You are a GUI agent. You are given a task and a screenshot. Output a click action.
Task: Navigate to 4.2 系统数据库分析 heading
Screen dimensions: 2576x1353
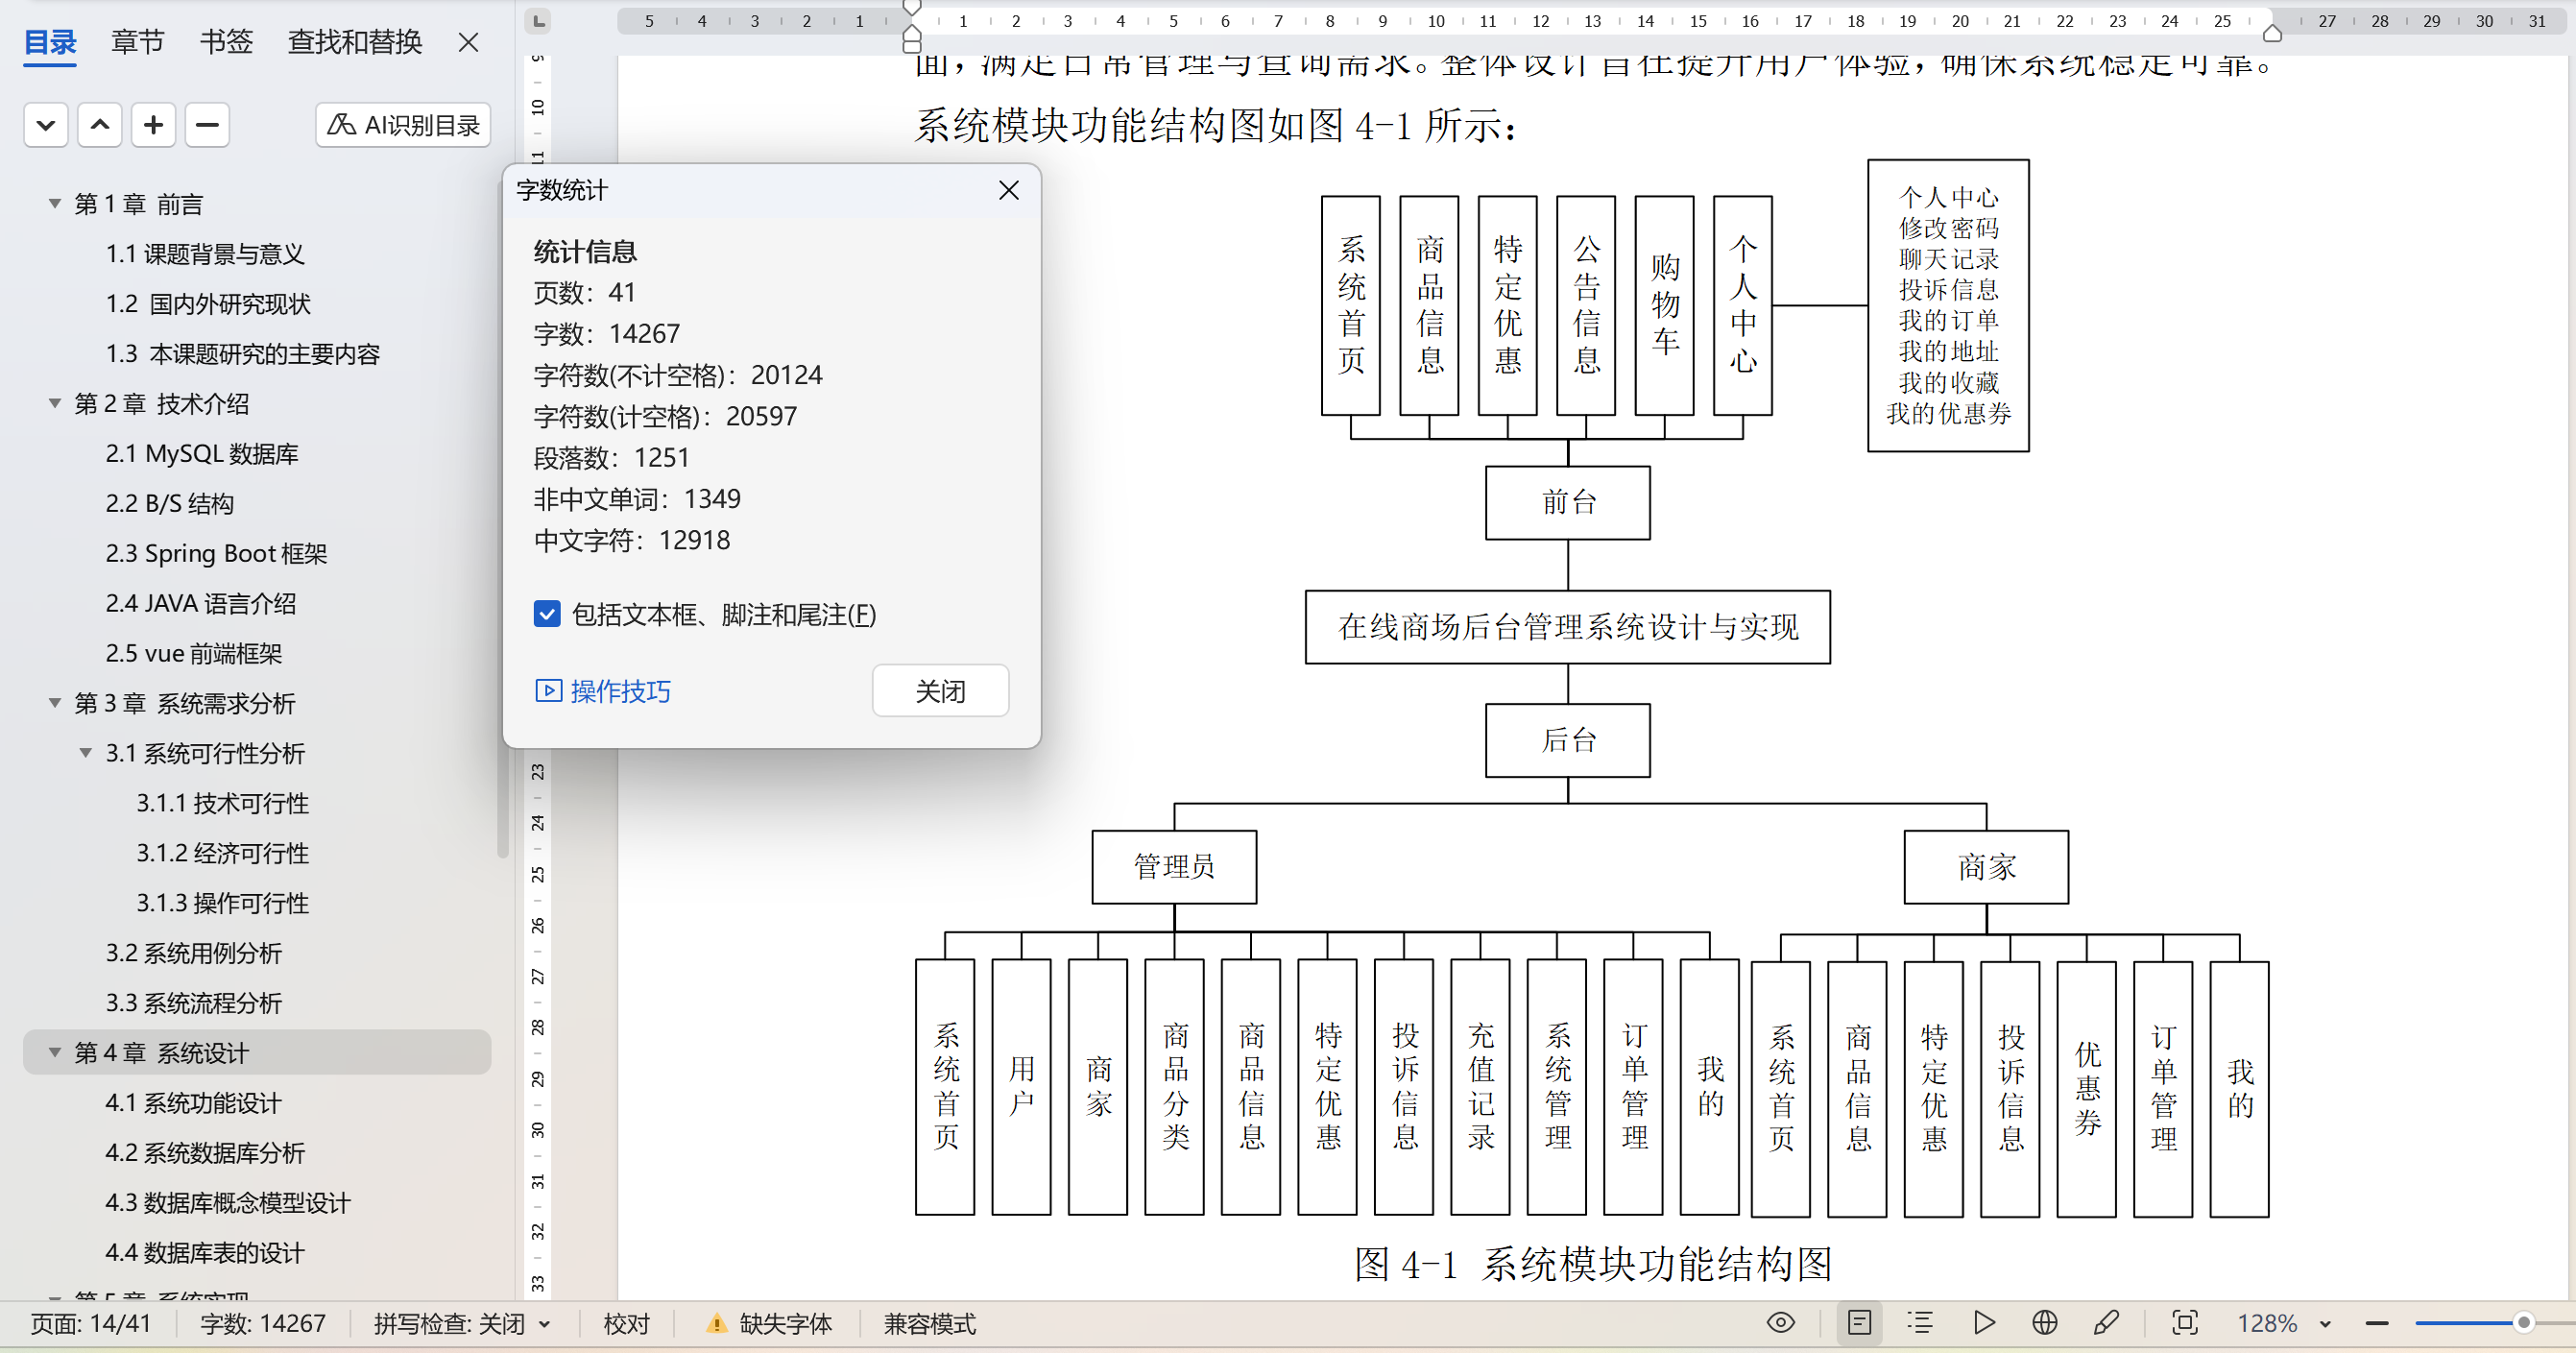click(x=204, y=1153)
